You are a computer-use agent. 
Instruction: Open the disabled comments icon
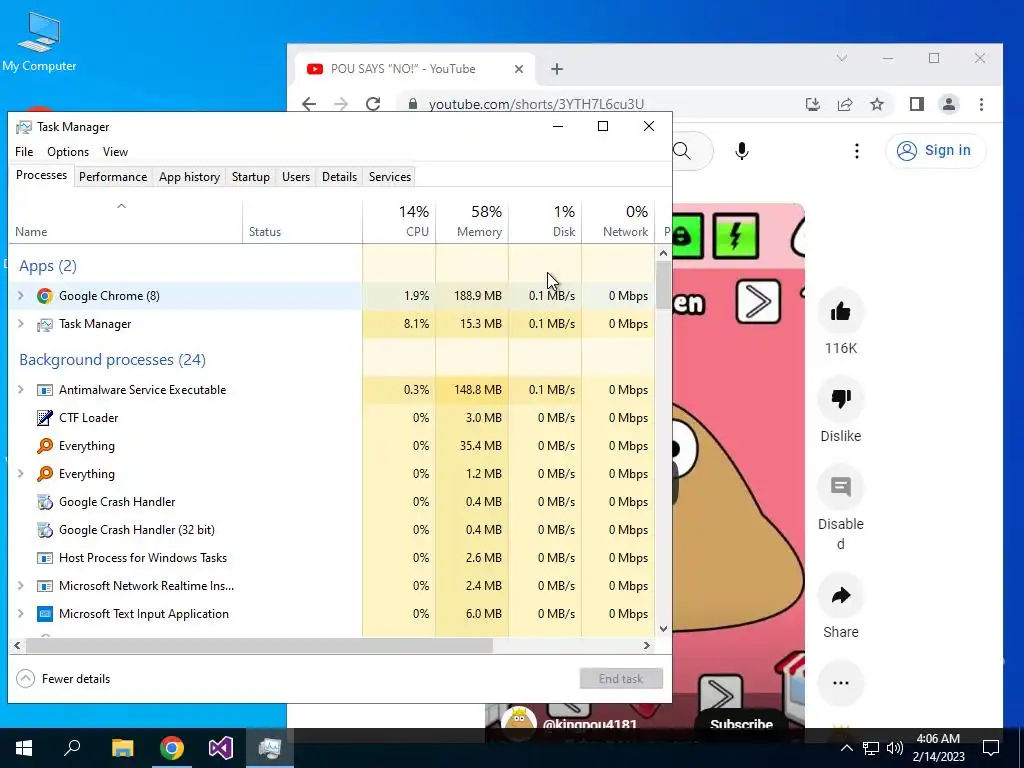(x=840, y=487)
